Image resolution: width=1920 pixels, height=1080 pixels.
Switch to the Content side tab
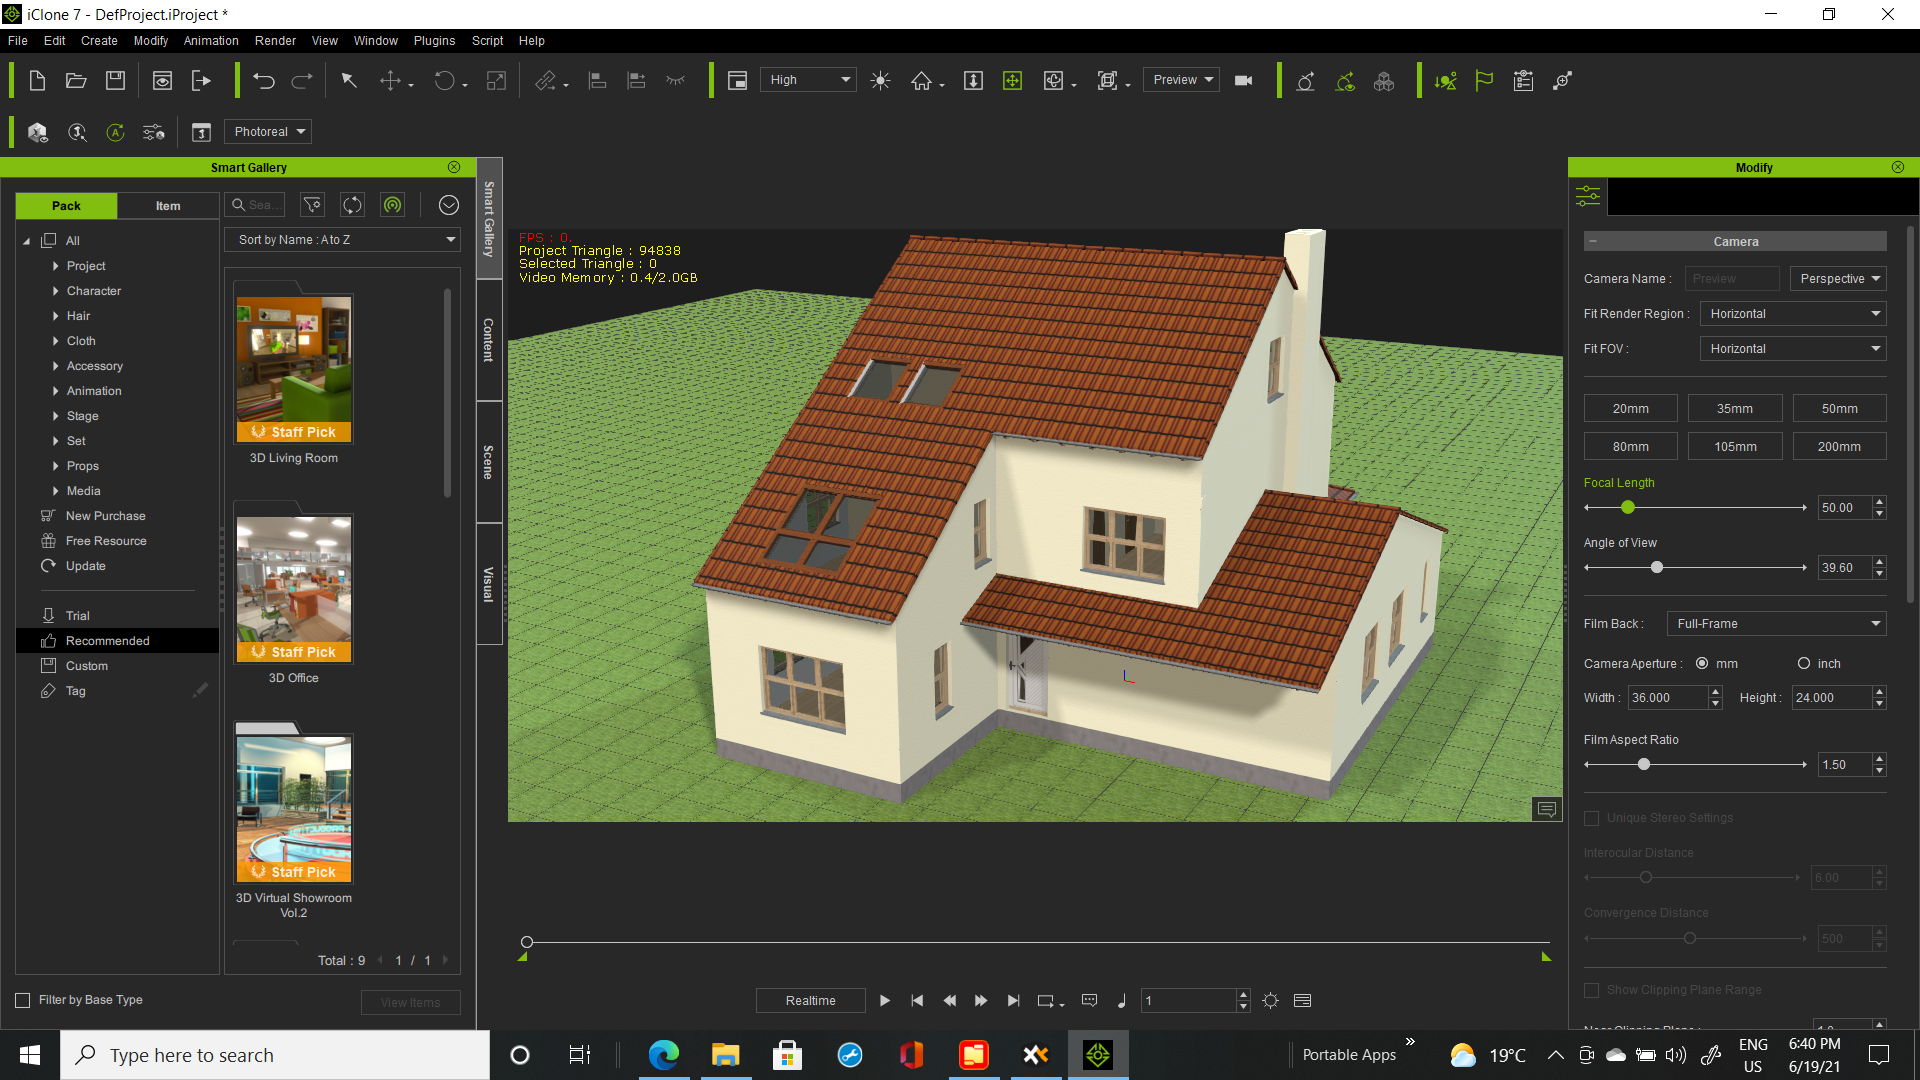[x=489, y=340]
